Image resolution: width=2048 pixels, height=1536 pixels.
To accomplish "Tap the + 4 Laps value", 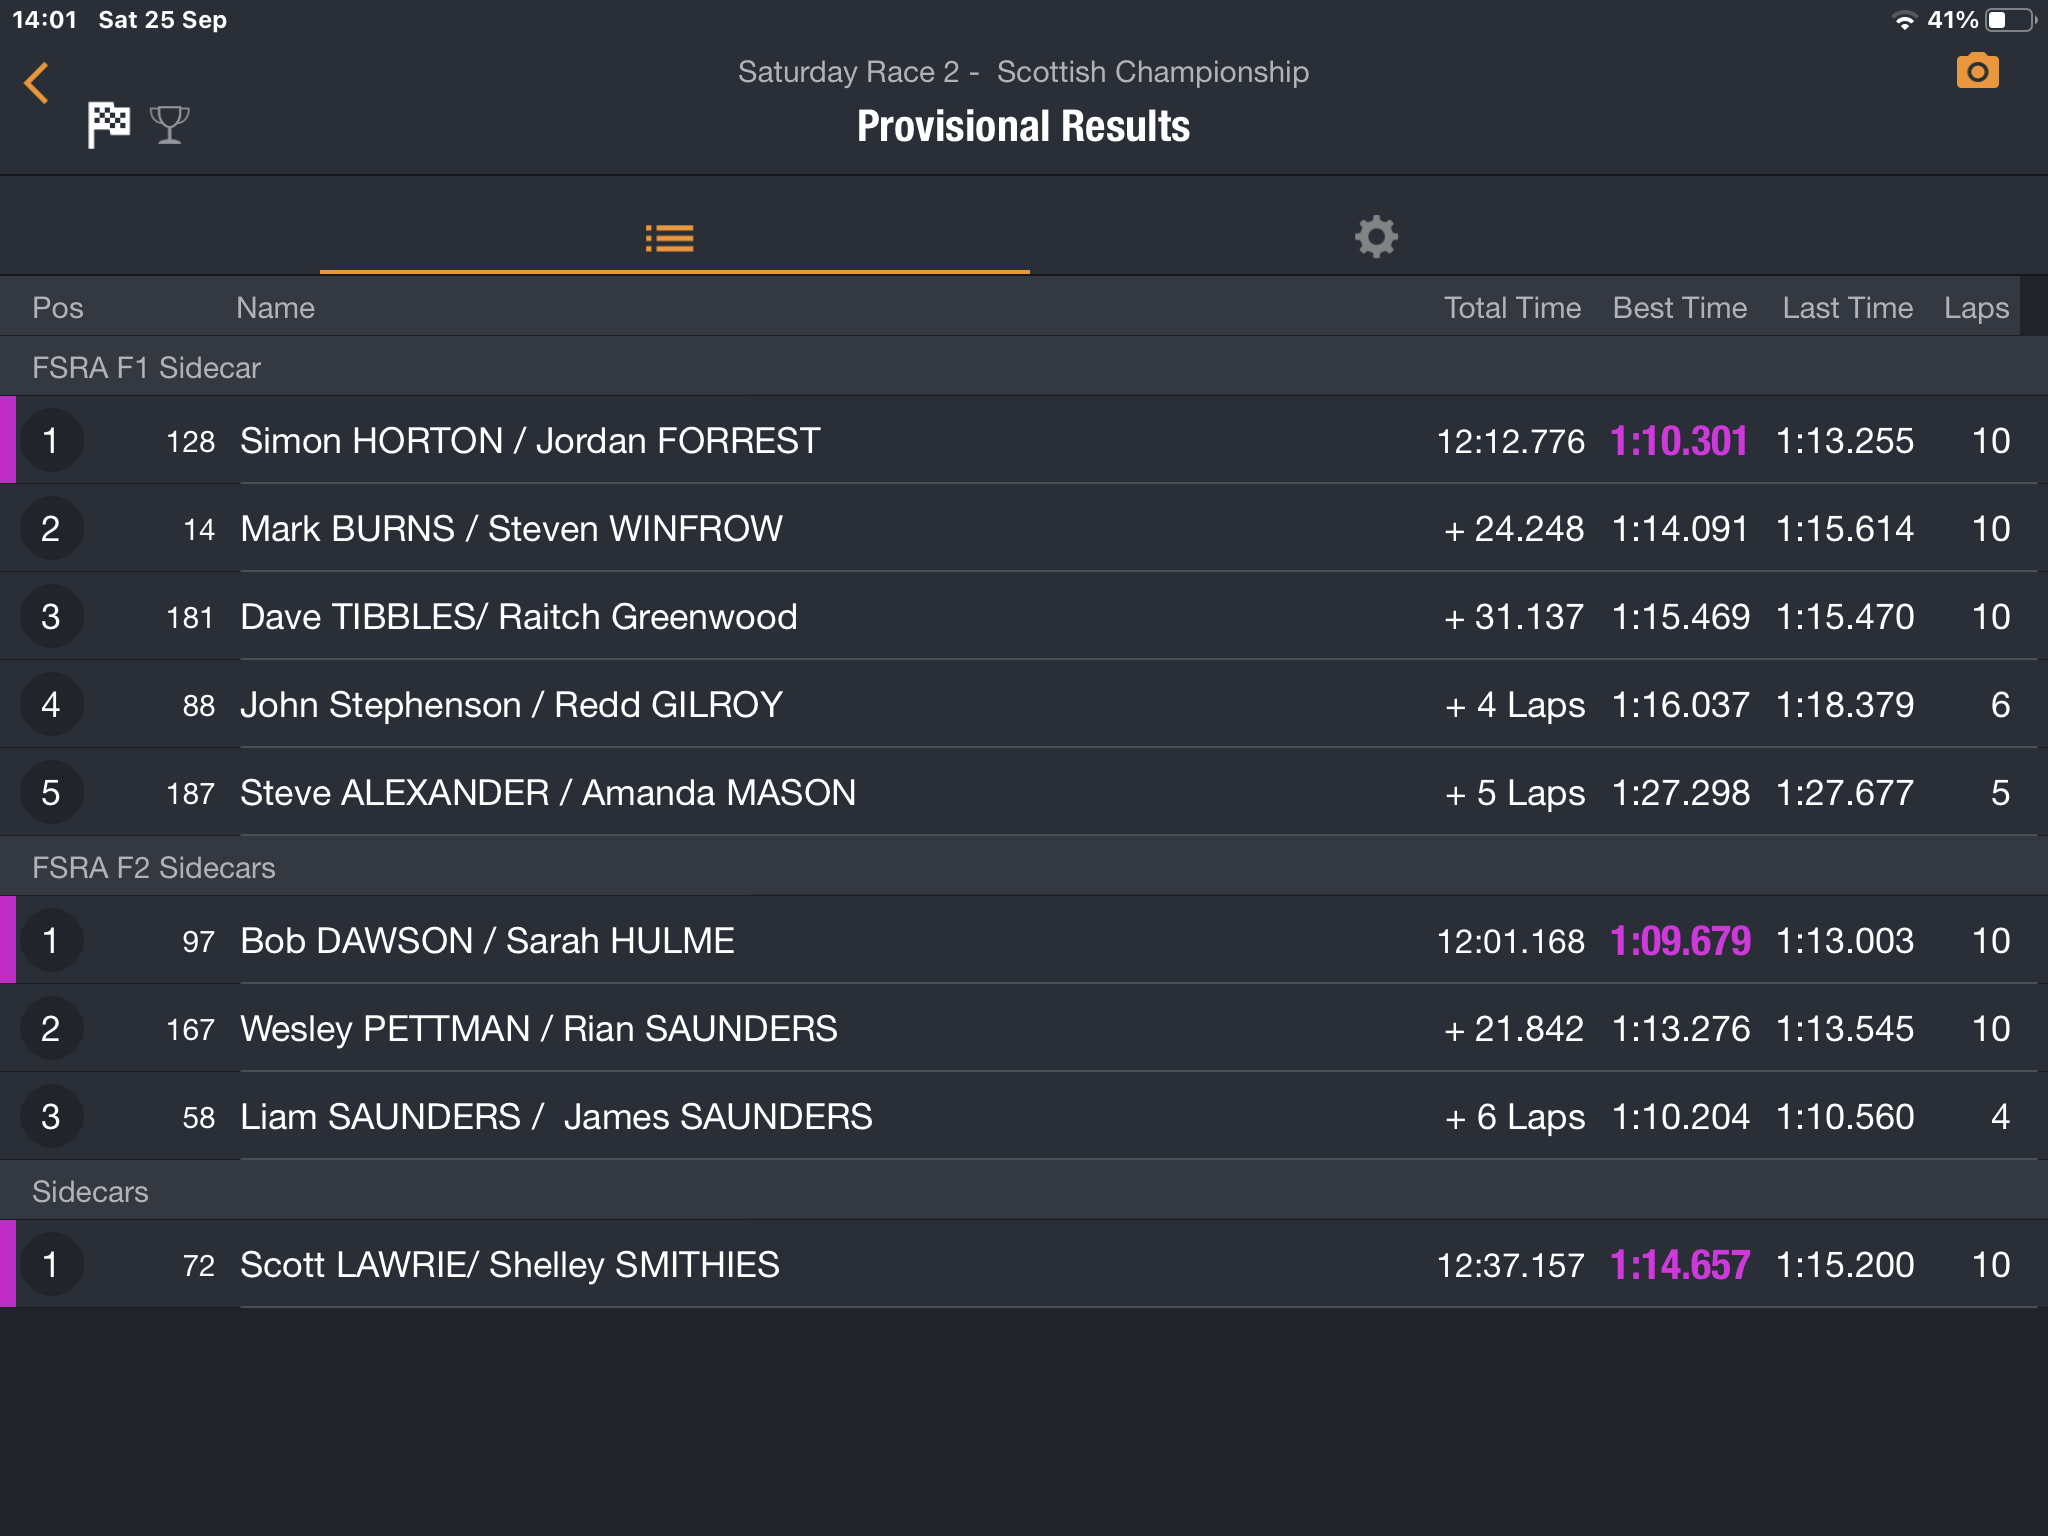I will pos(1515,706).
